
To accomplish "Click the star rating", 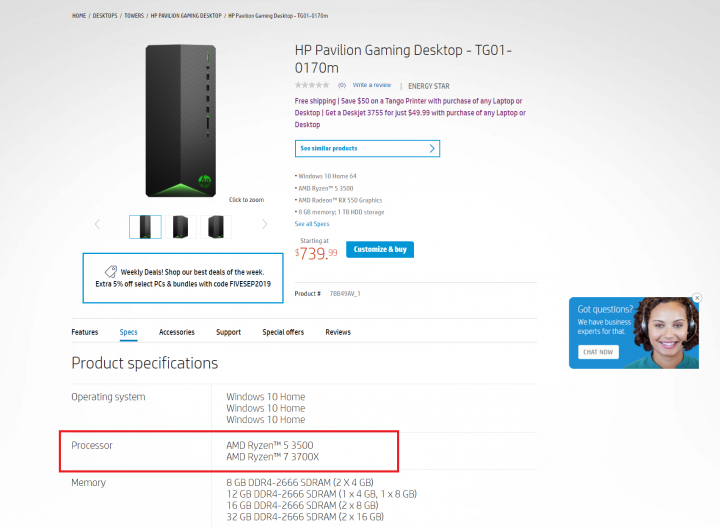I will pos(312,85).
